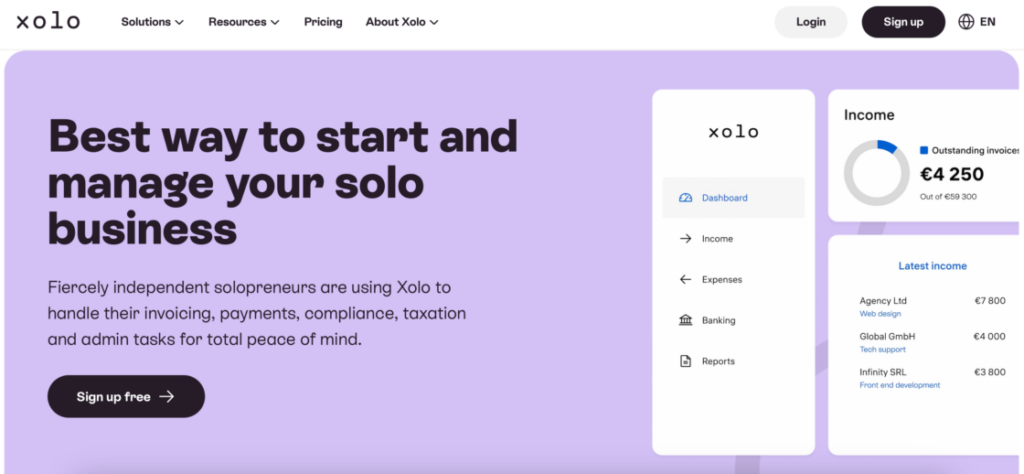
Task: Click the Sign up button in header
Action: pos(903,22)
